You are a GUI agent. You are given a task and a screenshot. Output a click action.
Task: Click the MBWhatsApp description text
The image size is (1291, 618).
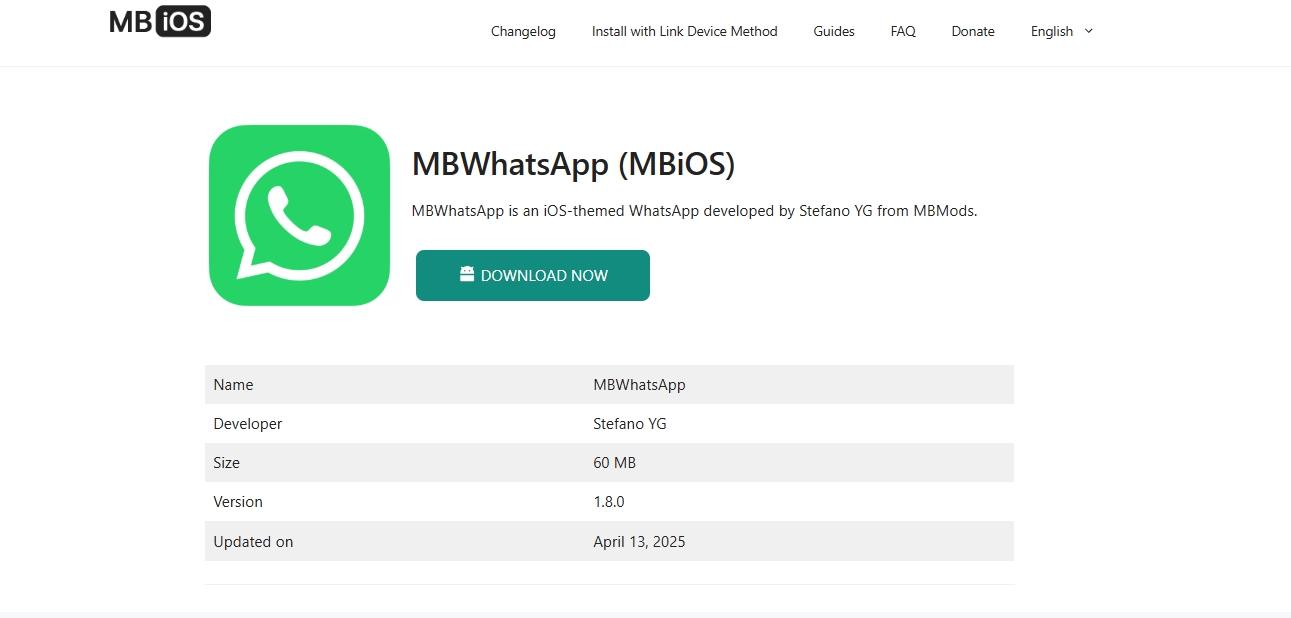pyautogui.click(x=695, y=210)
